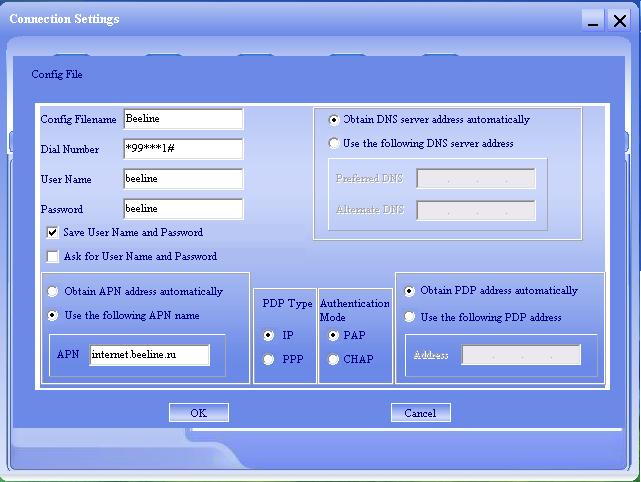Edit the APN text field
The width and height of the screenshot is (641, 482).
pyautogui.click(x=150, y=355)
